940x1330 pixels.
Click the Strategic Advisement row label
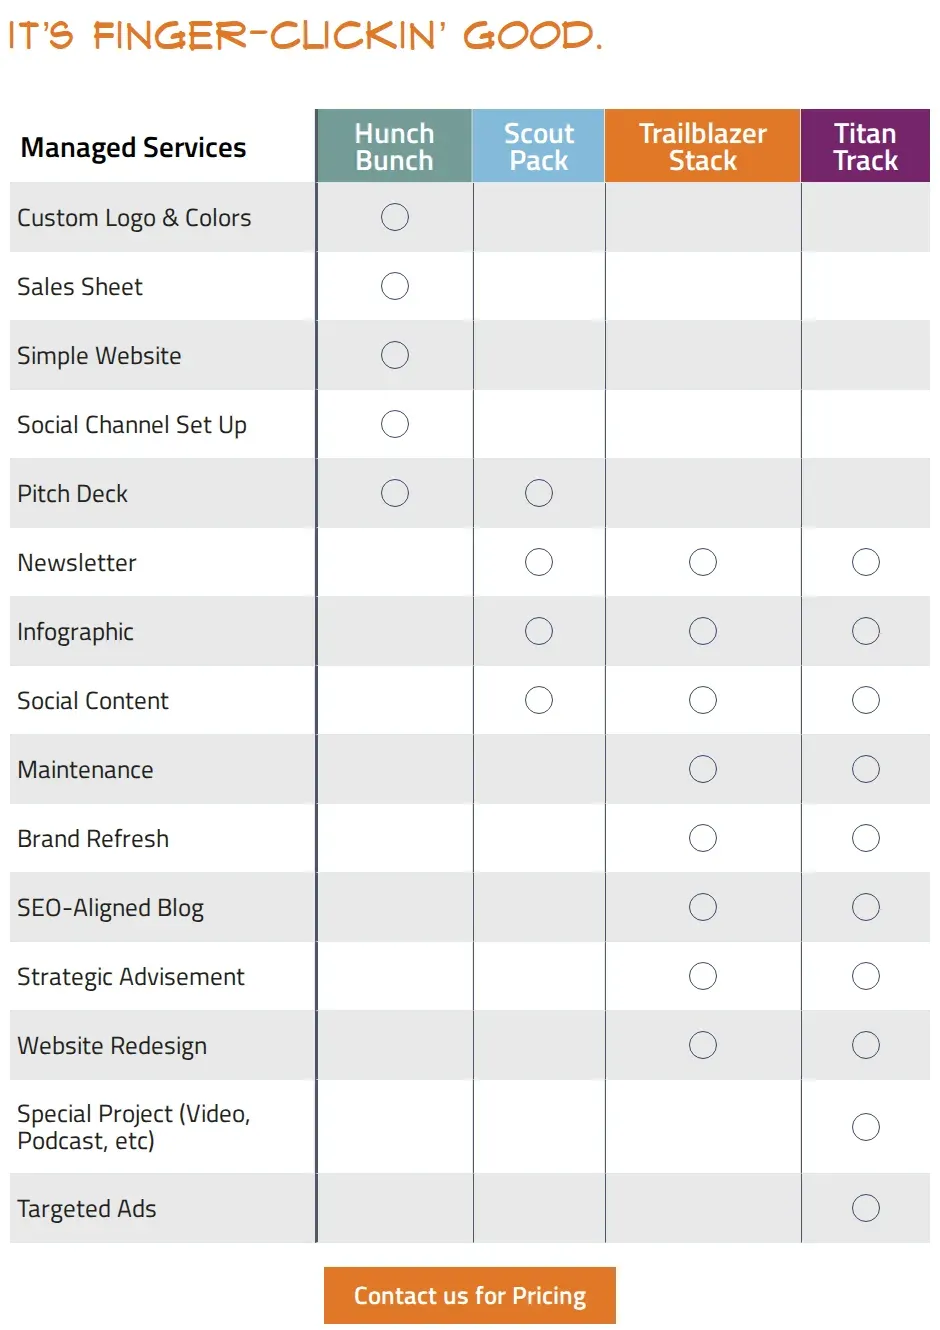(x=131, y=977)
